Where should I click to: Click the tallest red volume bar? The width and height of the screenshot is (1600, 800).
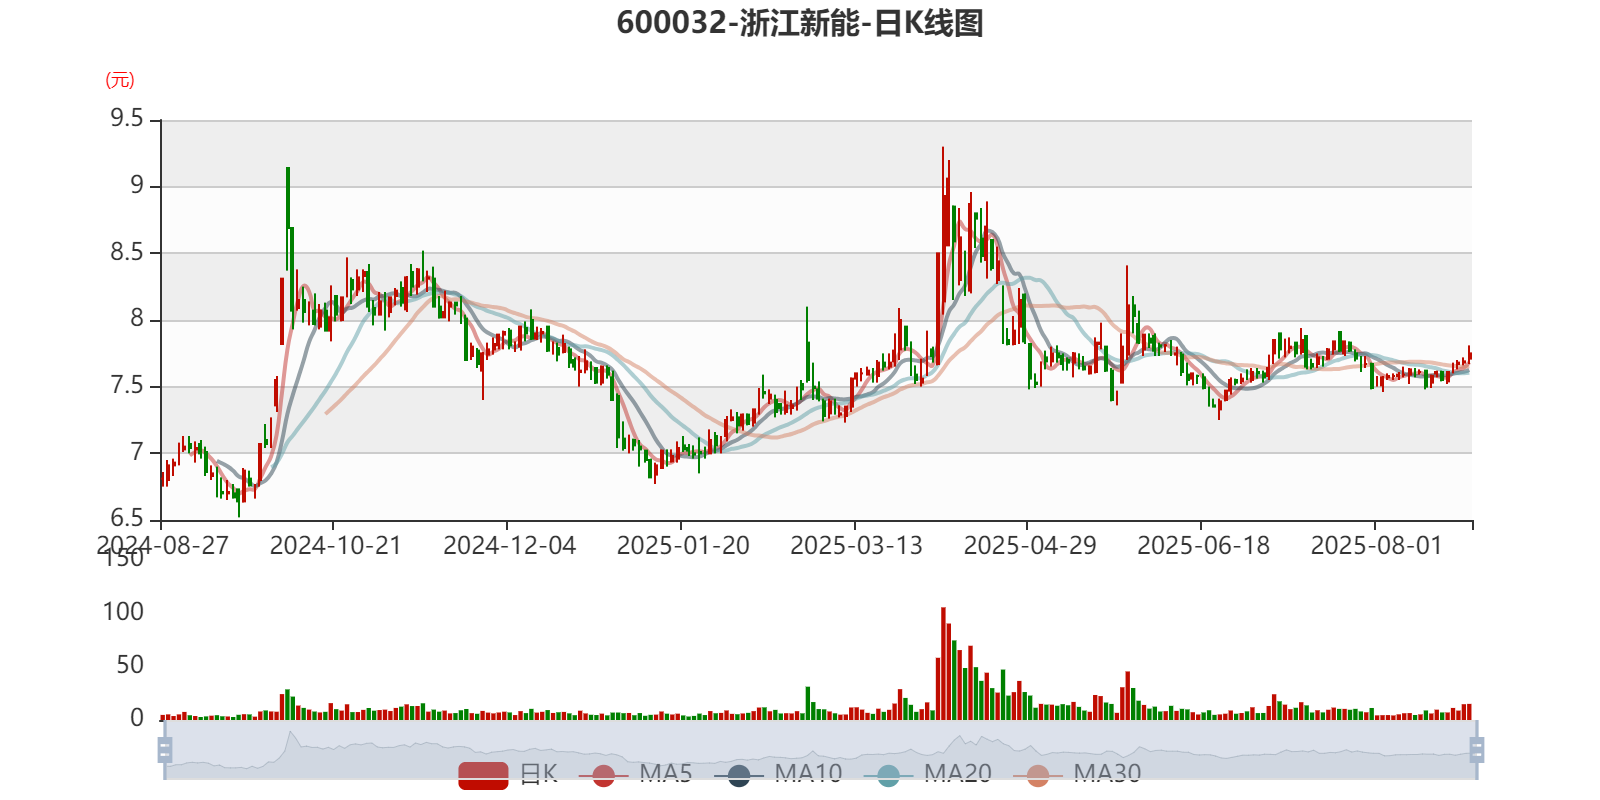[x=943, y=664]
